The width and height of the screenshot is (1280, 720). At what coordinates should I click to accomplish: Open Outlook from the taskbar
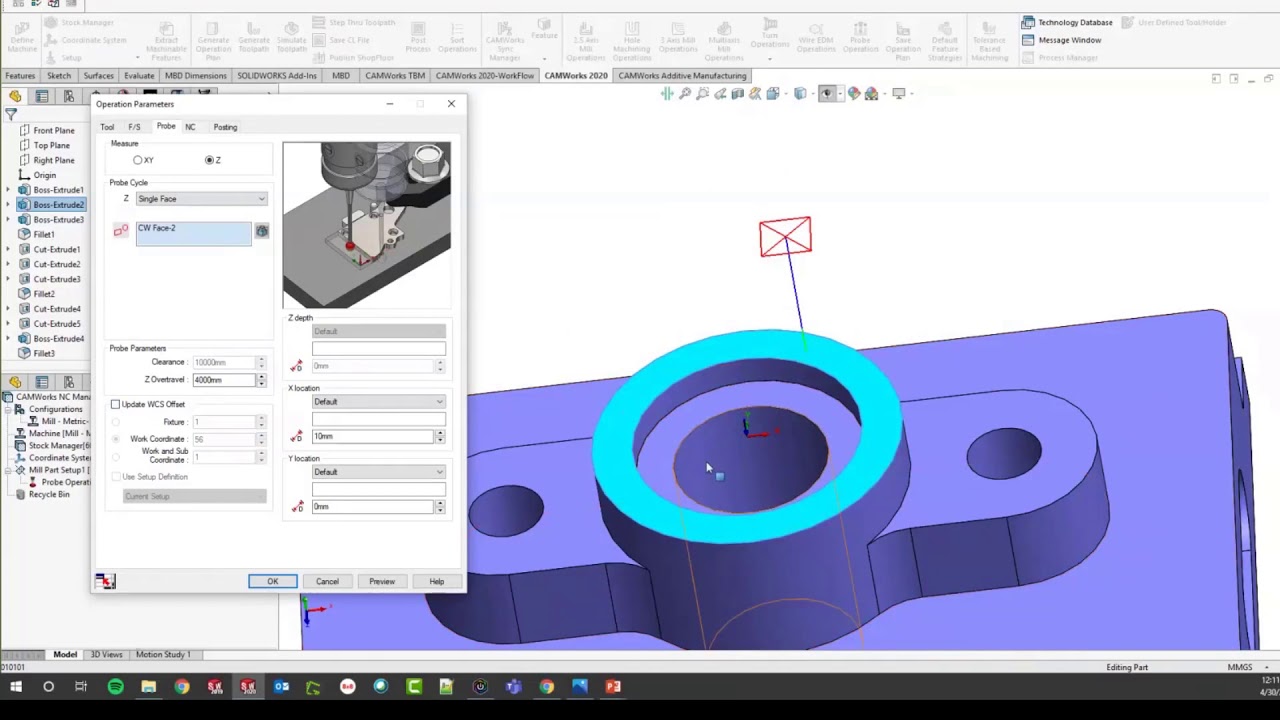pos(281,687)
